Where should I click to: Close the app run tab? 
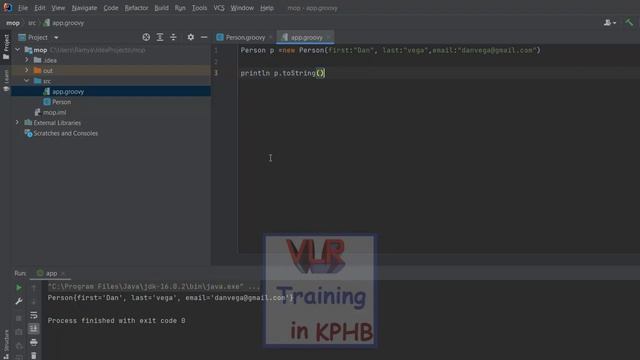(63, 273)
